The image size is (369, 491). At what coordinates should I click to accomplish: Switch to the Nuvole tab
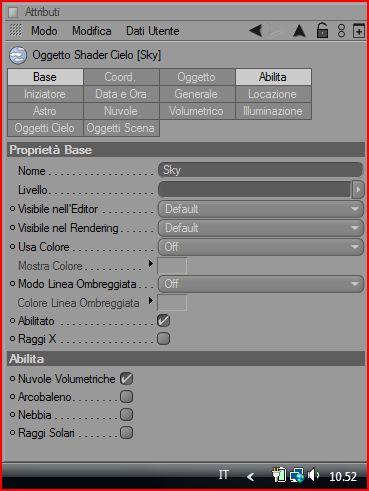coord(121,111)
